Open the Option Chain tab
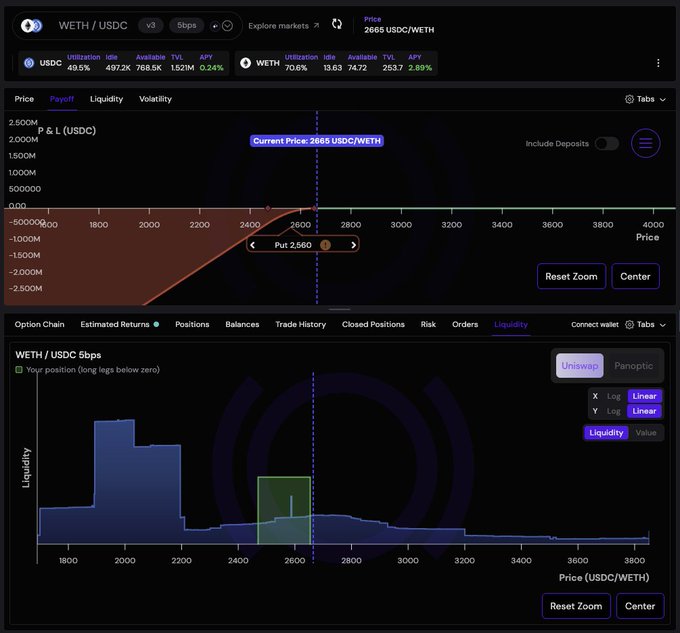This screenshot has height=633, width=680. tap(39, 324)
